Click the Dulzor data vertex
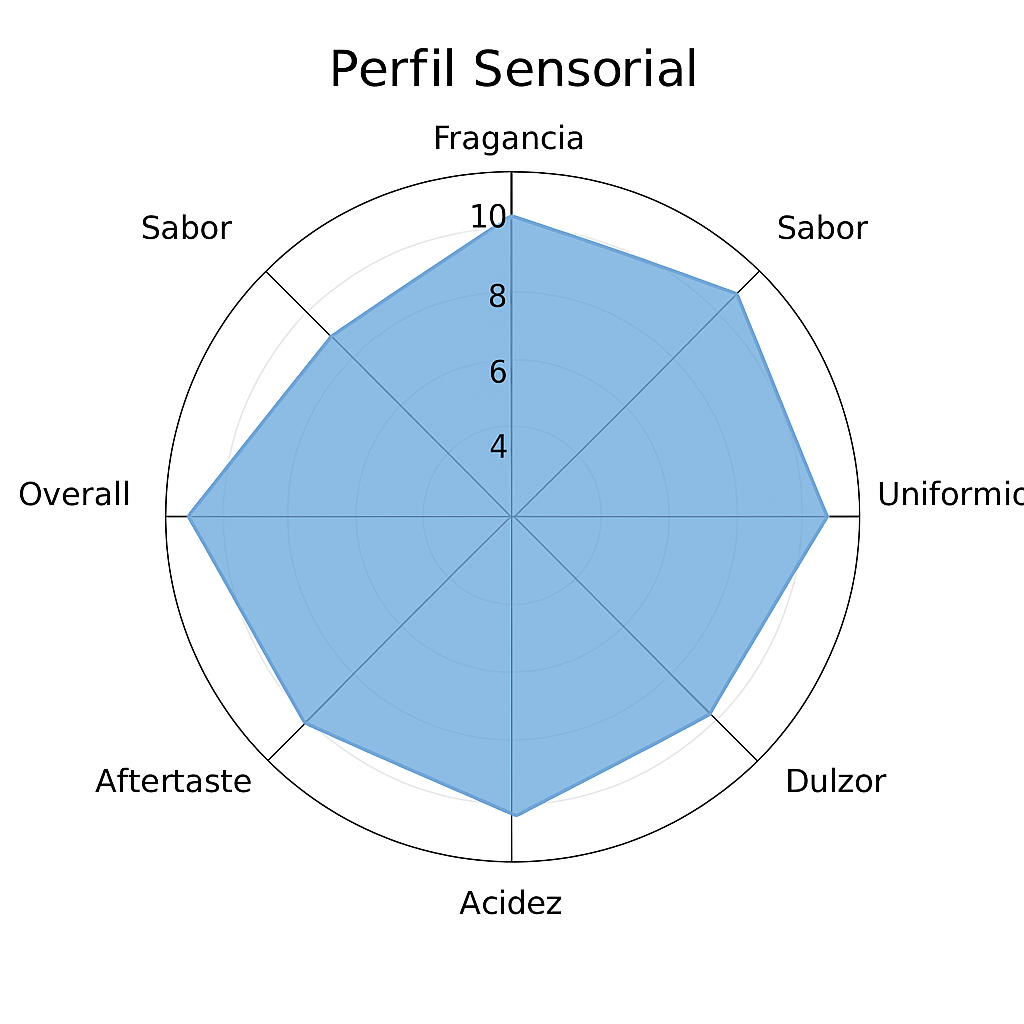The width and height of the screenshot is (1024, 1024). click(x=711, y=714)
